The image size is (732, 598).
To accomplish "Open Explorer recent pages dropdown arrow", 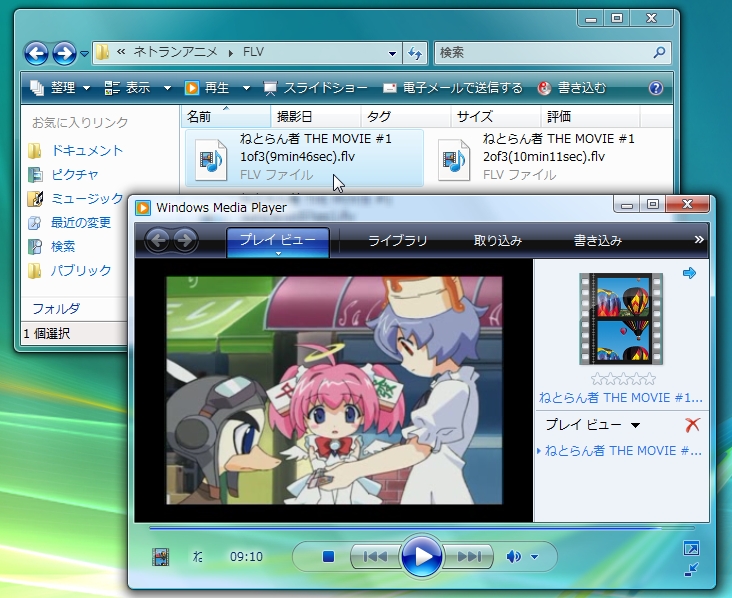I will pyautogui.click(x=84, y=54).
